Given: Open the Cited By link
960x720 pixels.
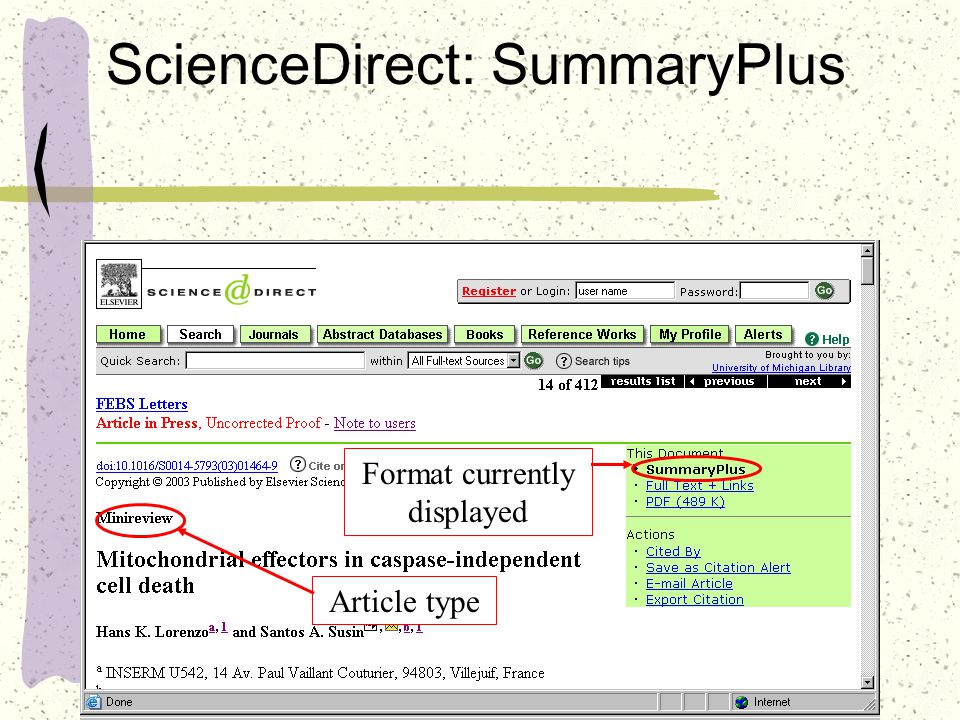Looking at the screenshot, I should [673, 552].
